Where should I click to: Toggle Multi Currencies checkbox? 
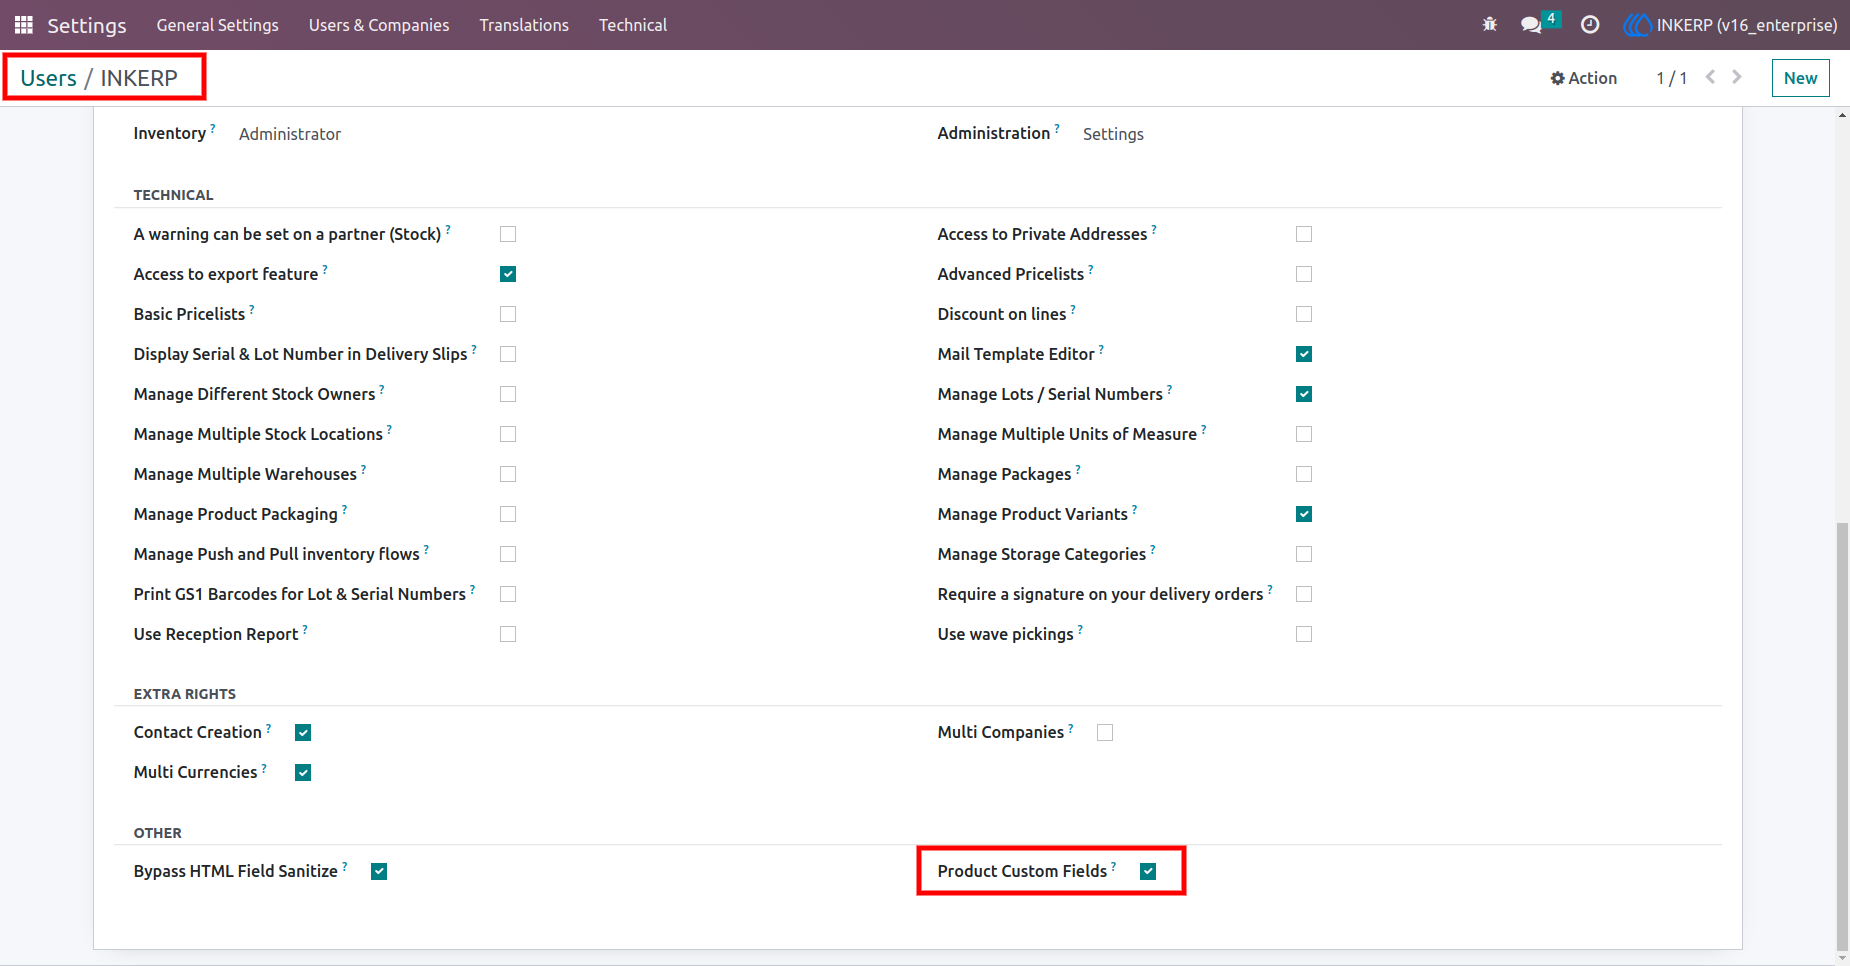pyautogui.click(x=303, y=772)
